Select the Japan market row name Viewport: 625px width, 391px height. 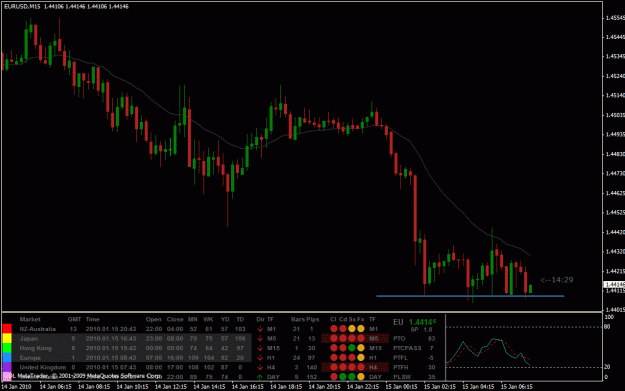[29, 338]
